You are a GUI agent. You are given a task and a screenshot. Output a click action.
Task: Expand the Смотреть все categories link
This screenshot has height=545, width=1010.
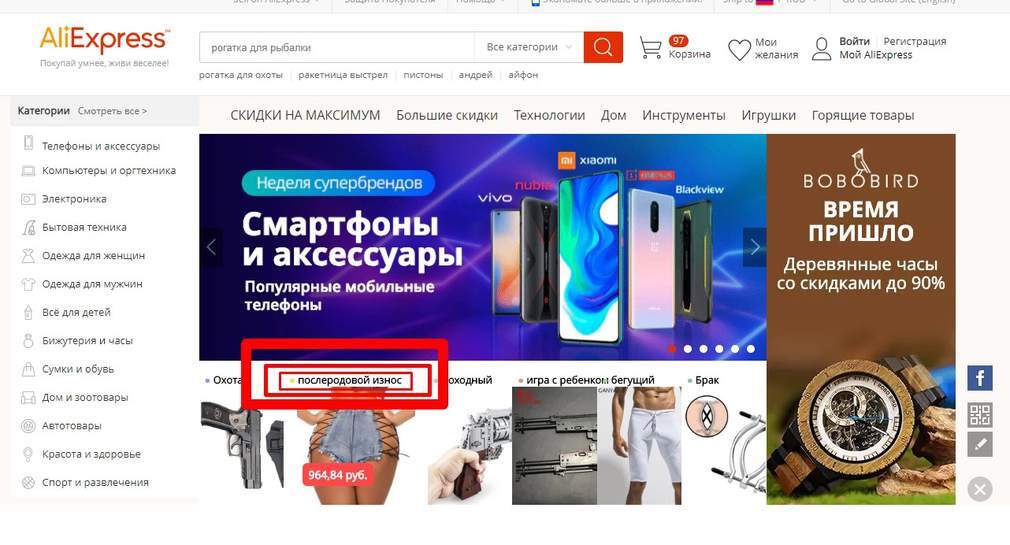click(x=112, y=111)
